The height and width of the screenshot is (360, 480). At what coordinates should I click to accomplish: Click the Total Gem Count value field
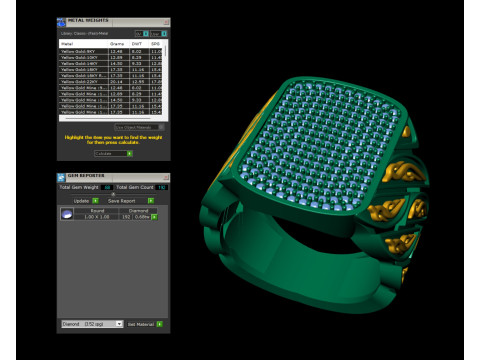[161, 188]
